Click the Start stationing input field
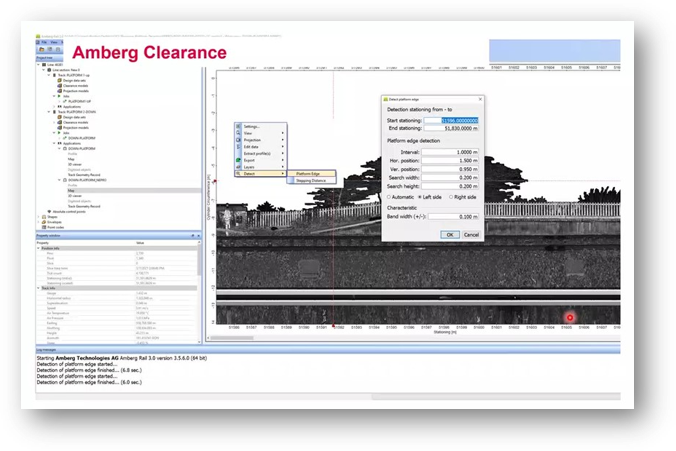 coord(451,120)
